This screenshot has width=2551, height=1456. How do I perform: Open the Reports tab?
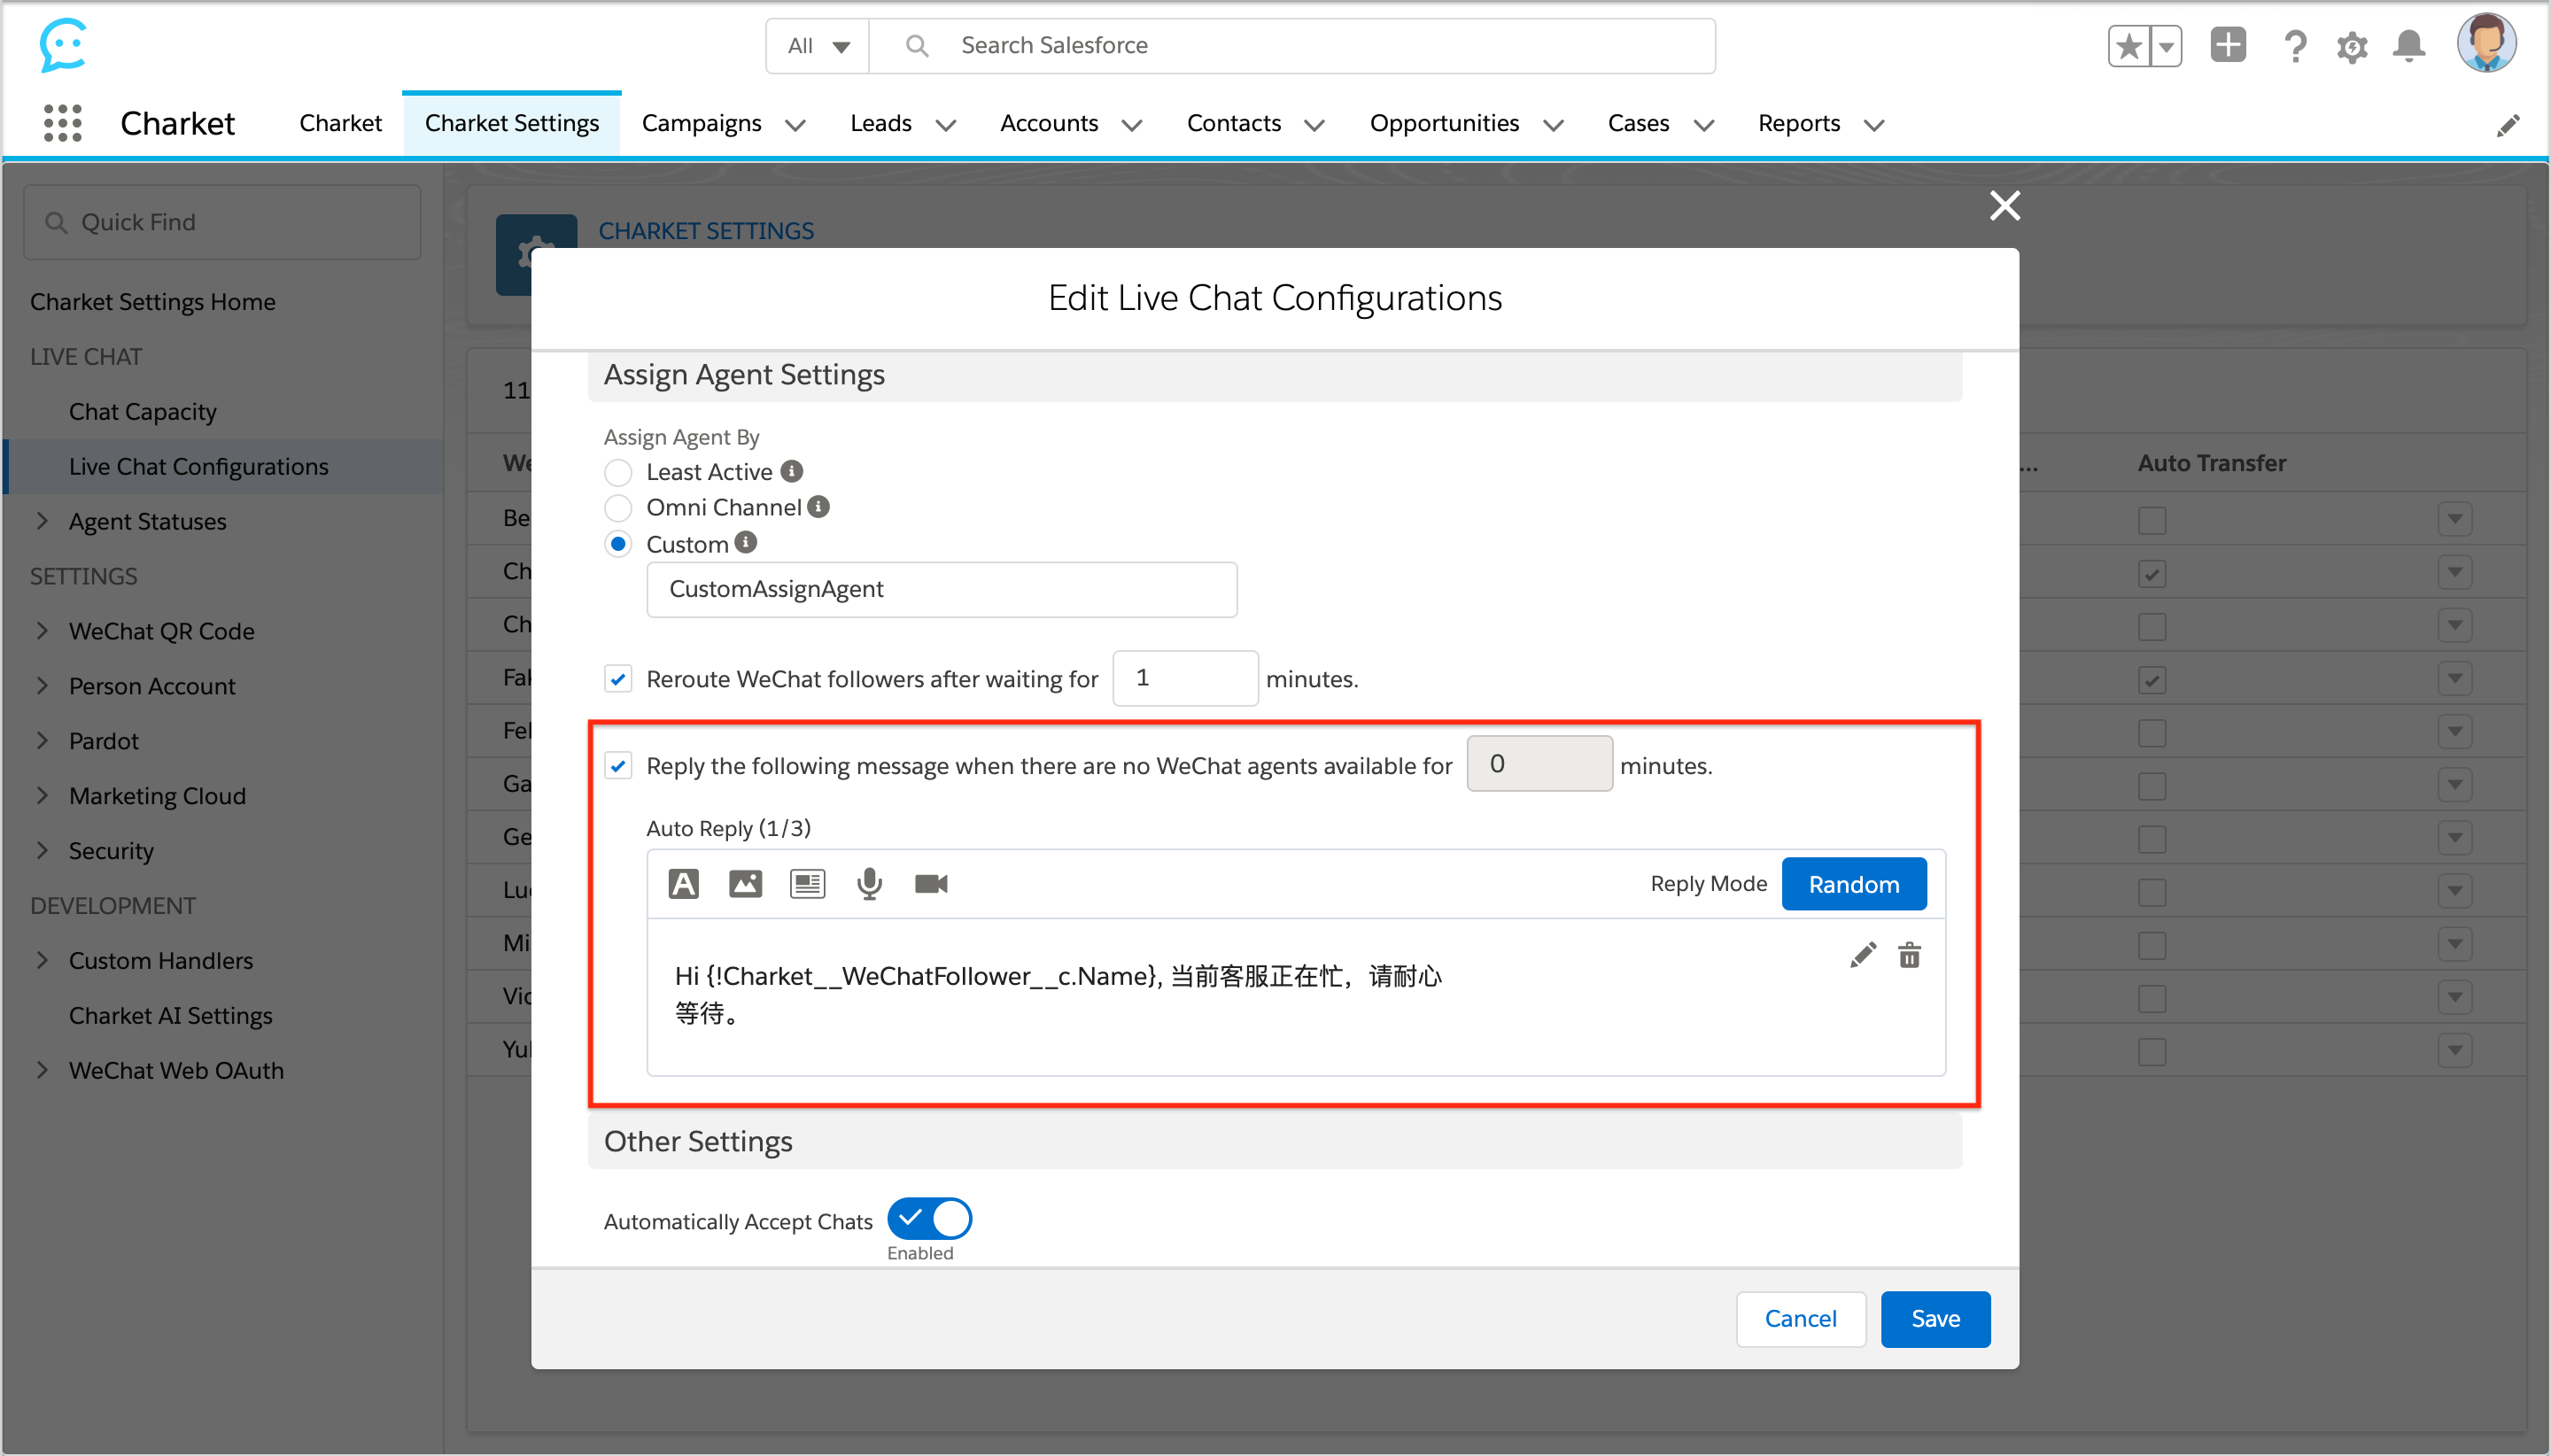coord(1799,123)
